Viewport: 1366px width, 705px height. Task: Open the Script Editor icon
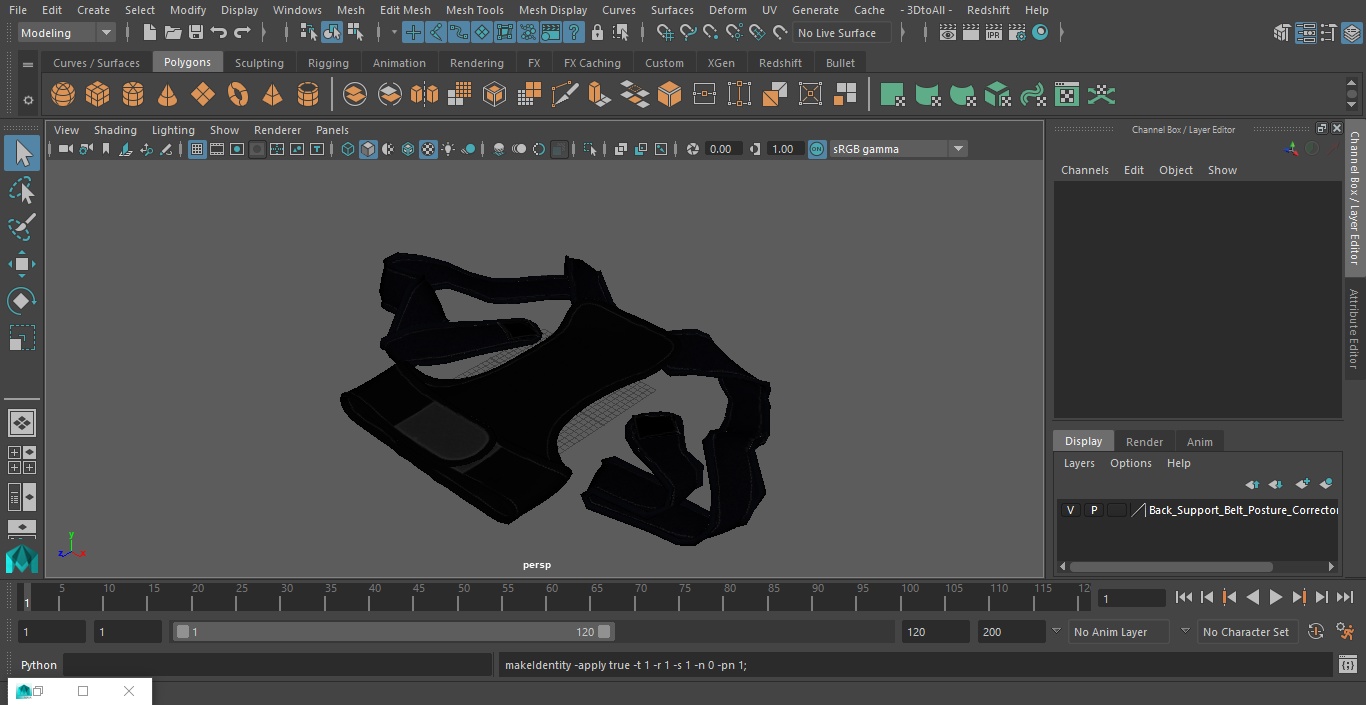1348,664
